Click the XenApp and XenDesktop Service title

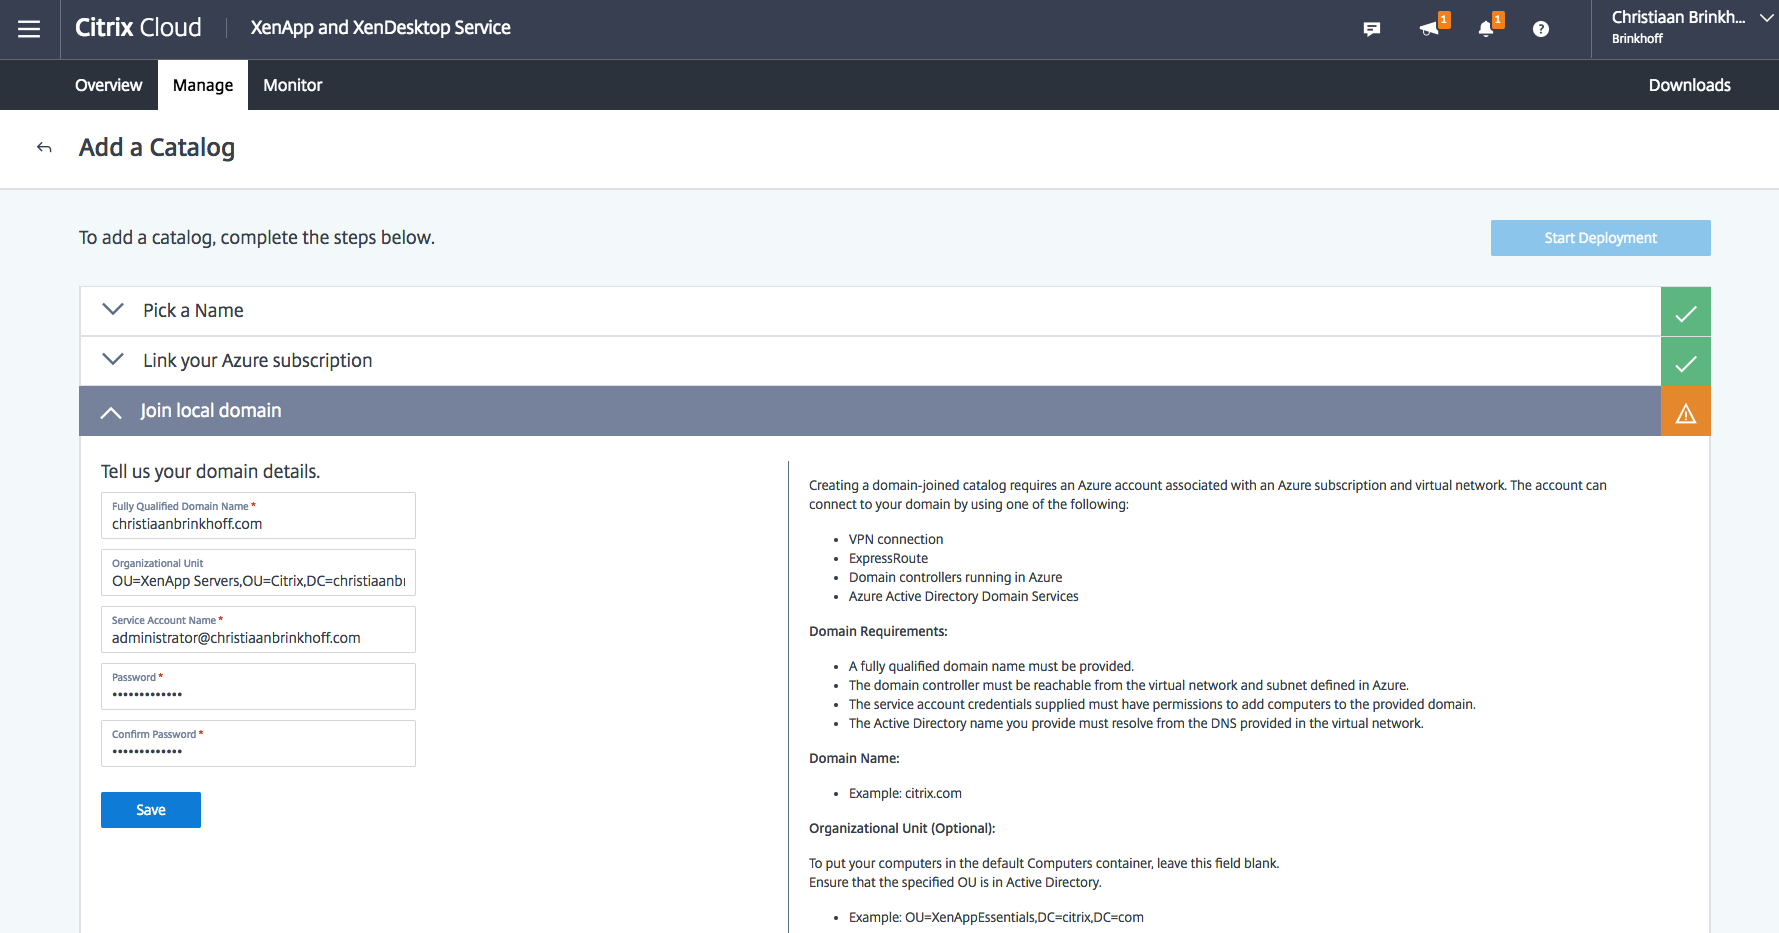click(x=380, y=28)
